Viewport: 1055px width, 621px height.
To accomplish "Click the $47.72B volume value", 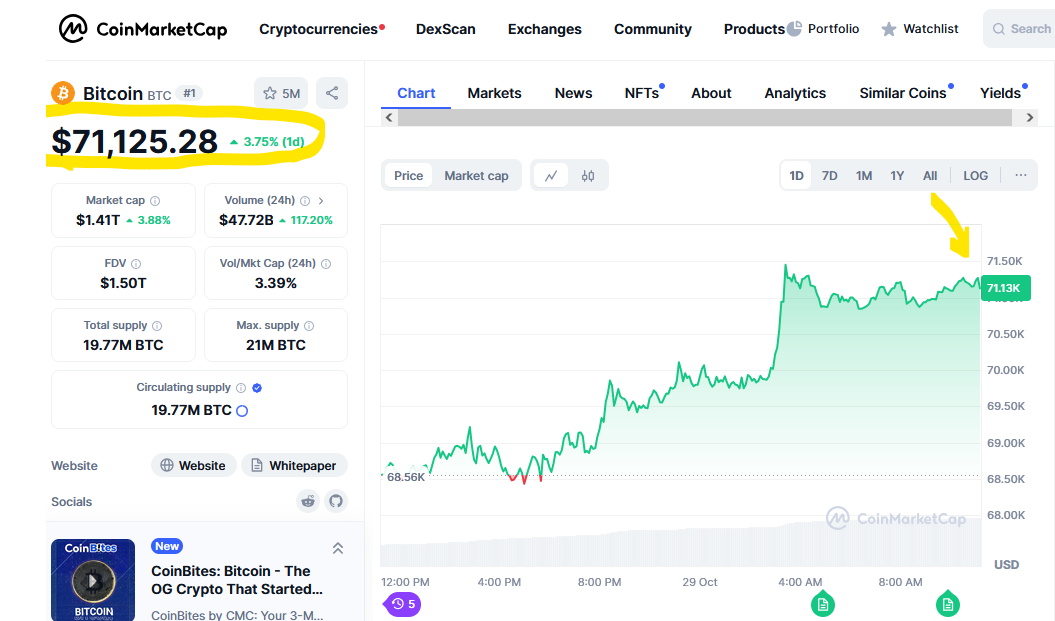I will click(x=246, y=220).
